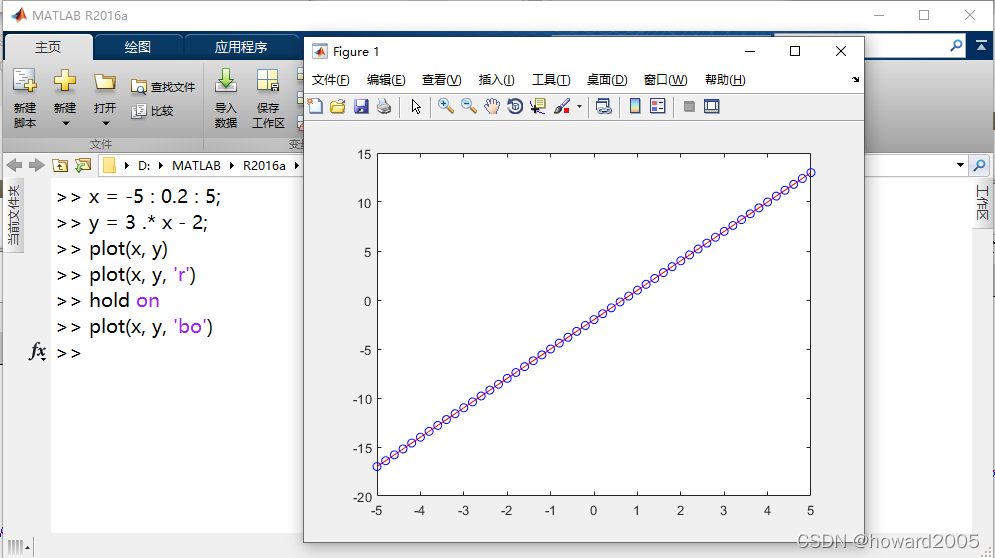Hide Plot Tools icon in figure toolbar

click(689, 107)
